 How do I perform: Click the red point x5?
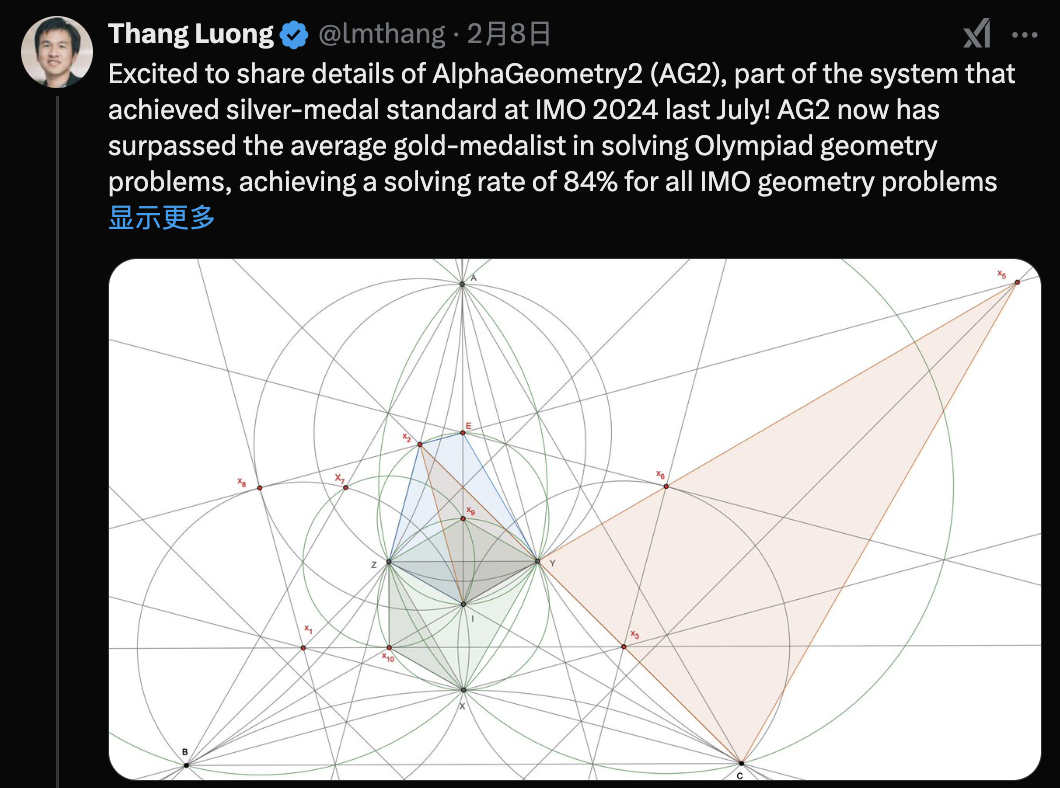(1017, 282)
